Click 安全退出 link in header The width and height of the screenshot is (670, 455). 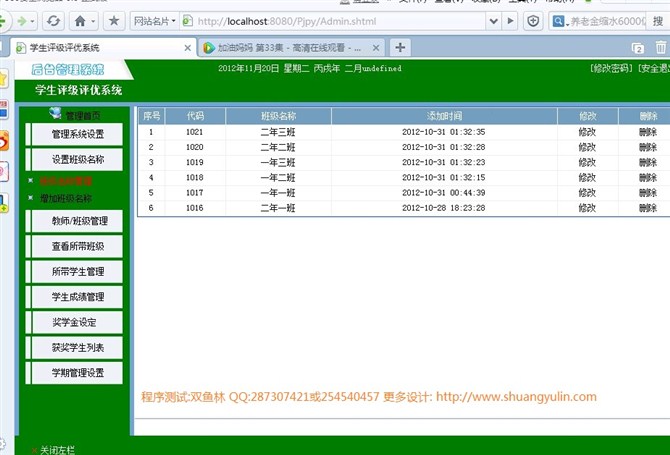point(654,68)
